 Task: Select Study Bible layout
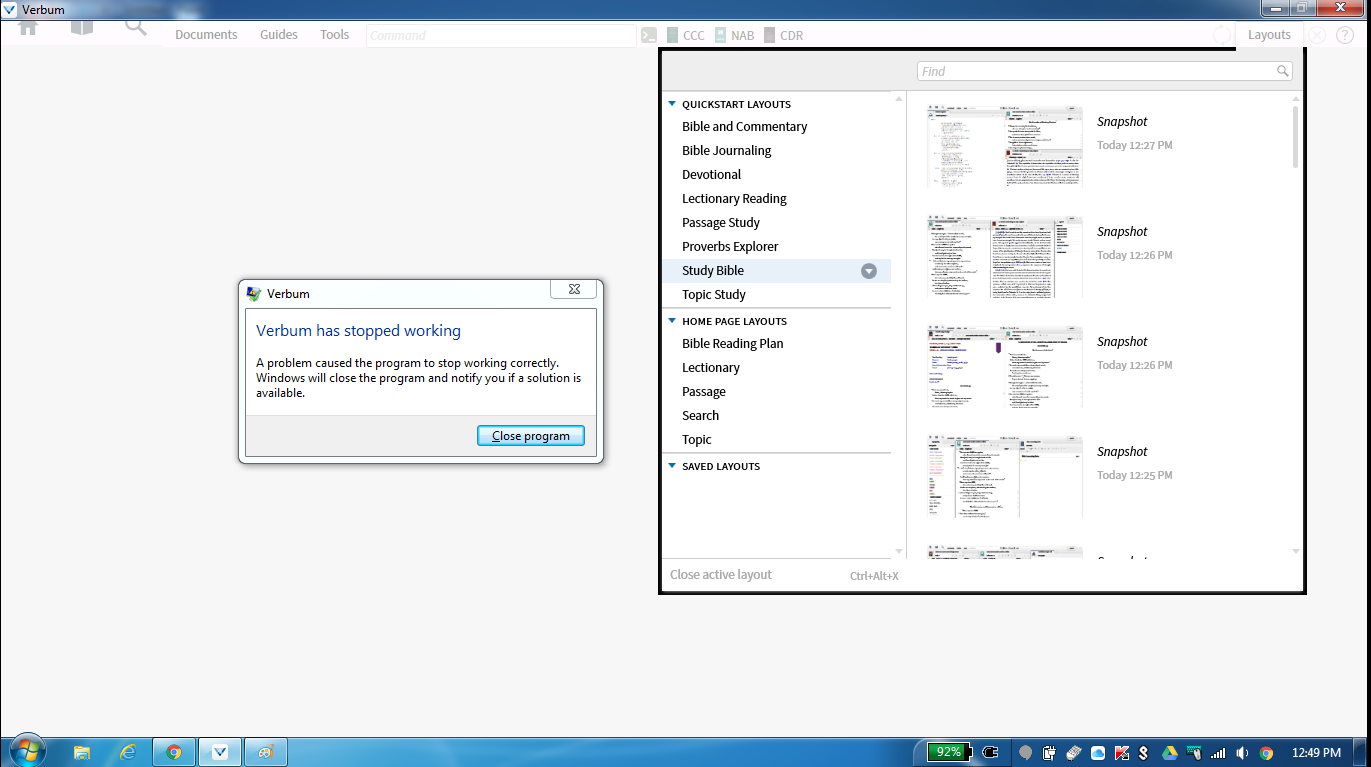point(776,271)
